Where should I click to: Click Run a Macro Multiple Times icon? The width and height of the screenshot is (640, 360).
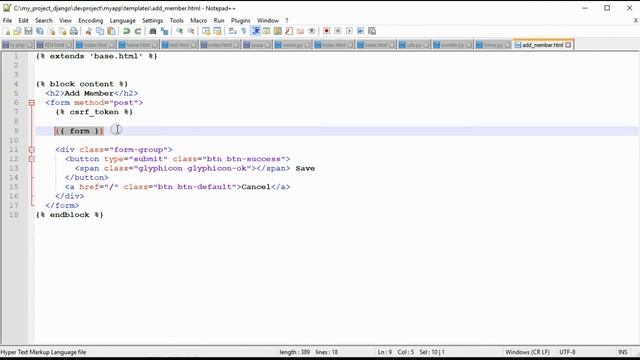(x=360, y=31)
